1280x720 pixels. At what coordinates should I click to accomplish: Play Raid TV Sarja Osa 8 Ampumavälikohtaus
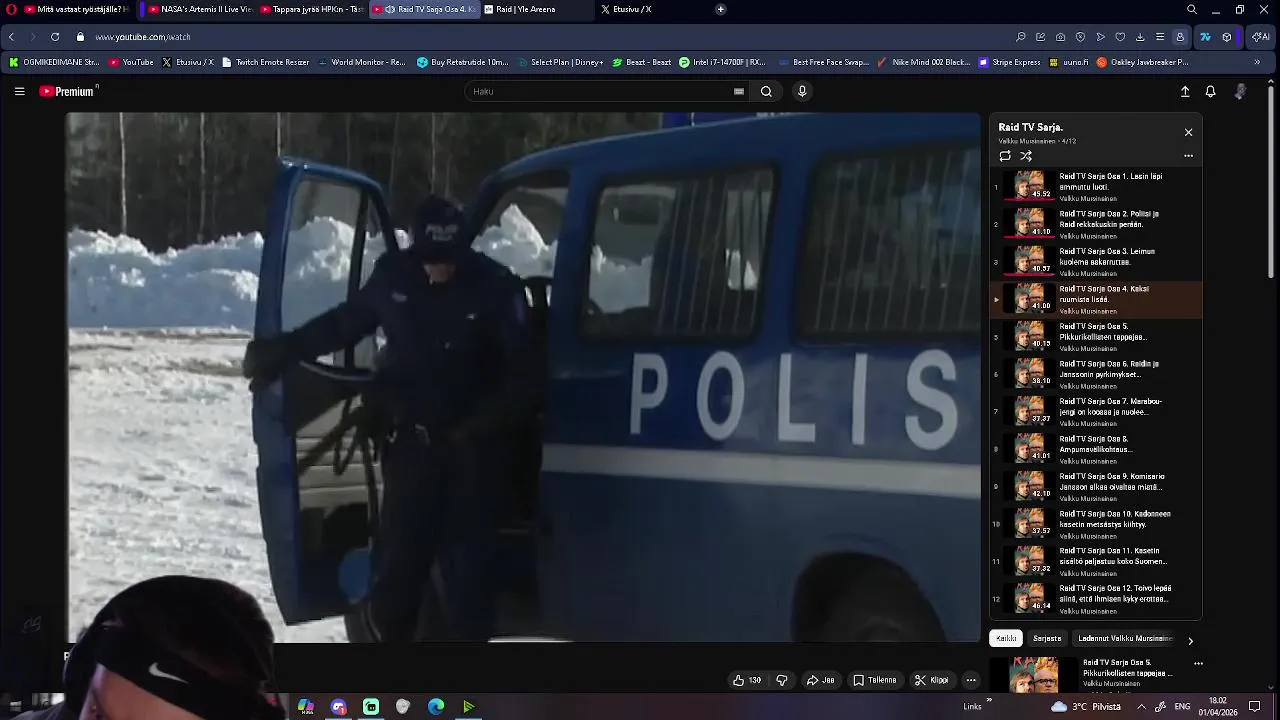pos(1095,449)
